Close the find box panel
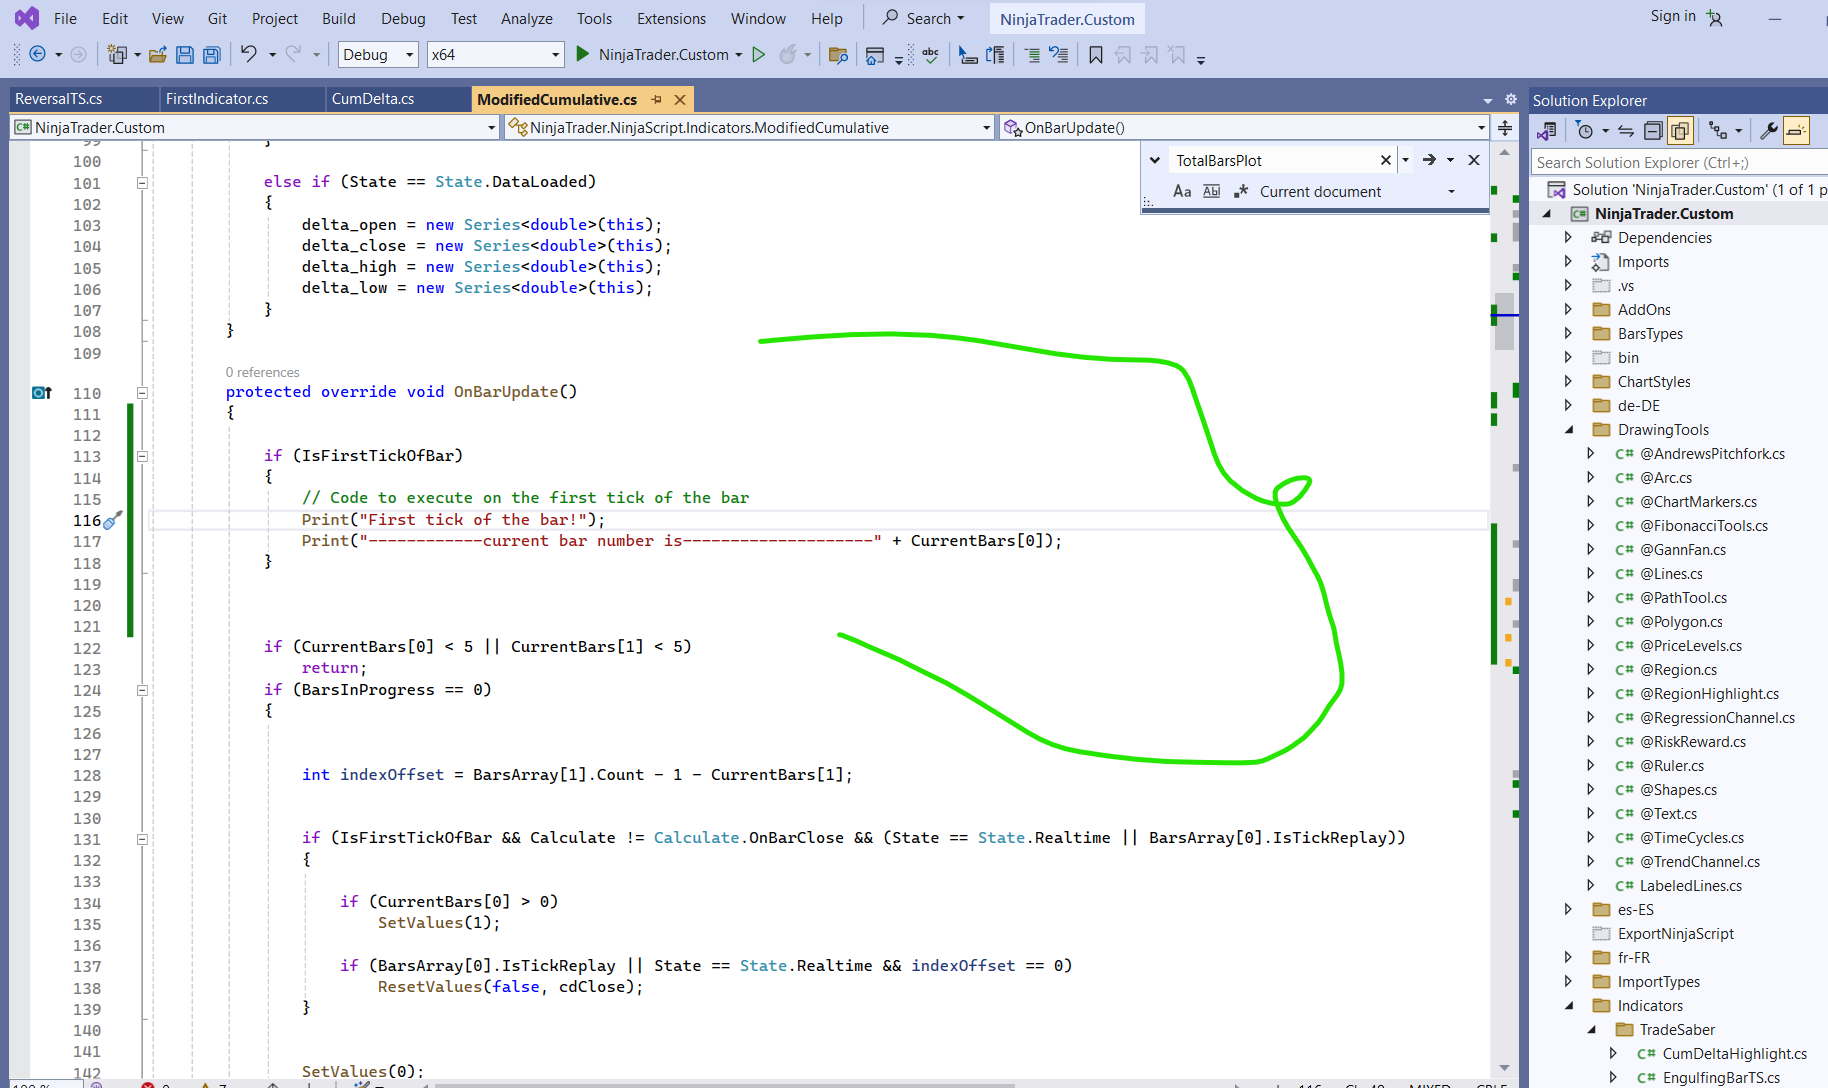The image size is (1828, 1088). [1474, 160]
